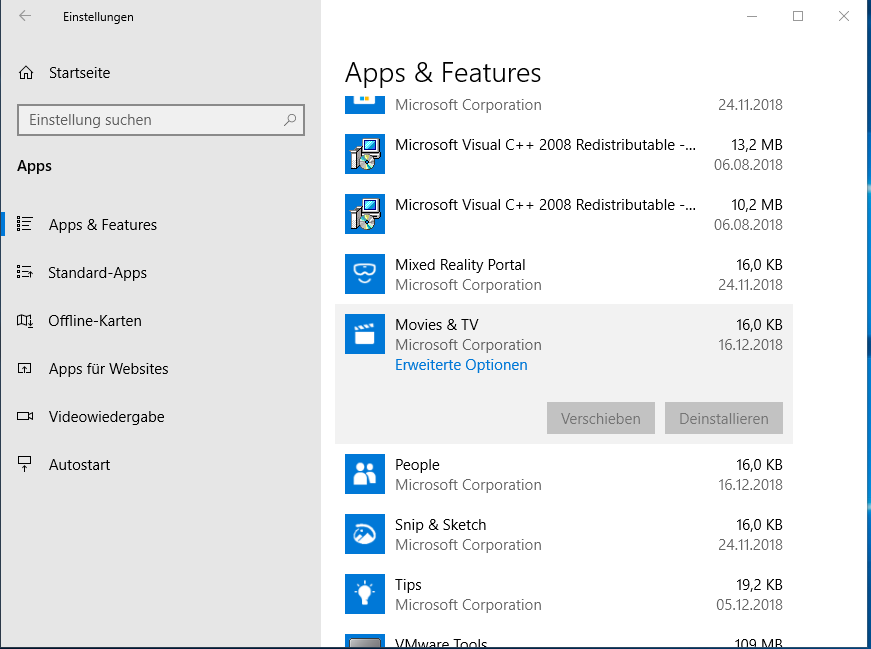Click the Verschieben button
This screenshot has height=649, width=871.
tap(600, 418)
